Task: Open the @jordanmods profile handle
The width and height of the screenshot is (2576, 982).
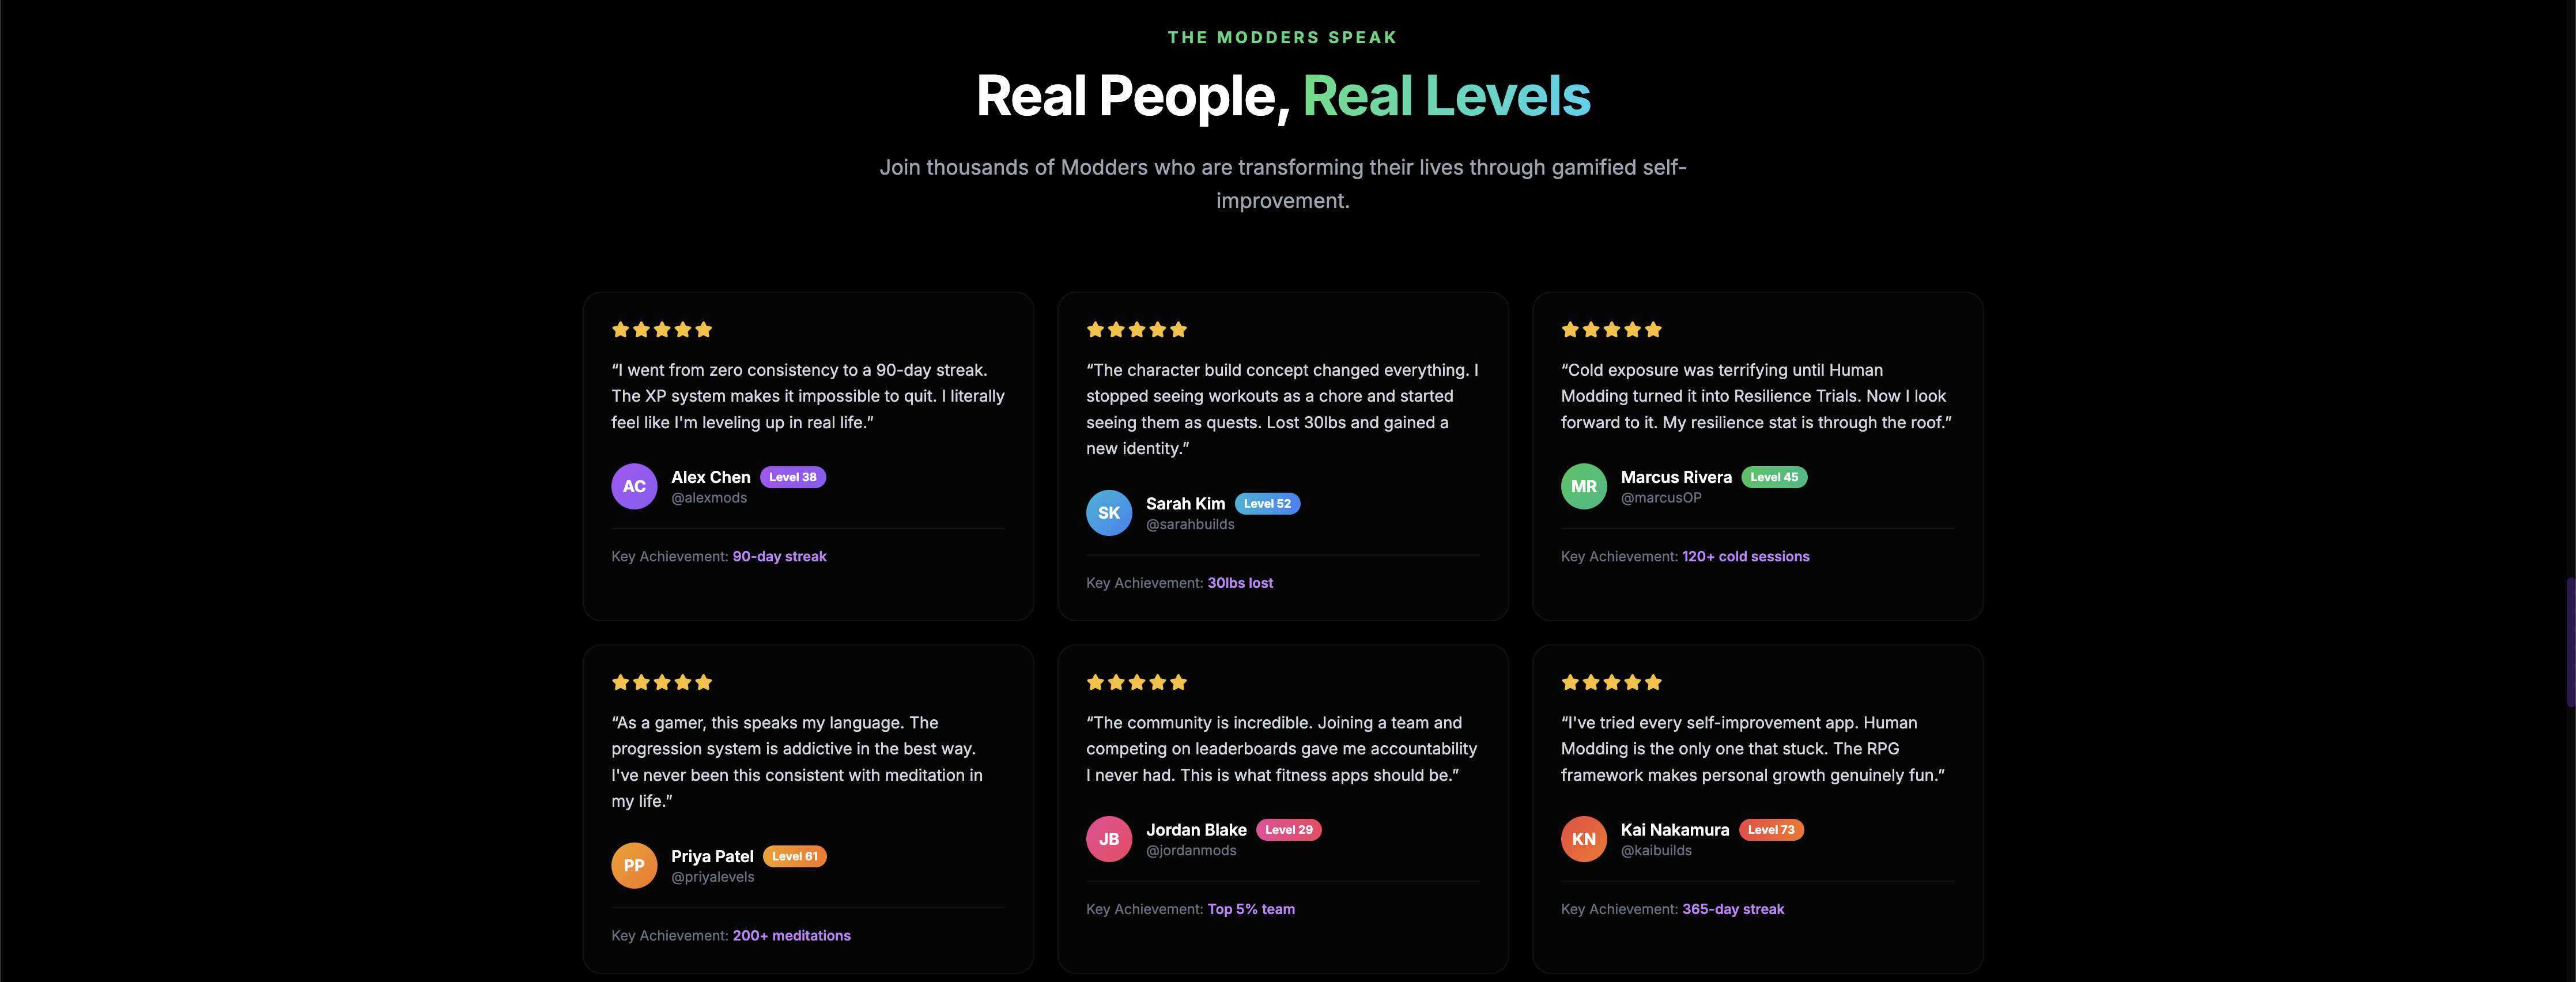Action: point(1192,851)
